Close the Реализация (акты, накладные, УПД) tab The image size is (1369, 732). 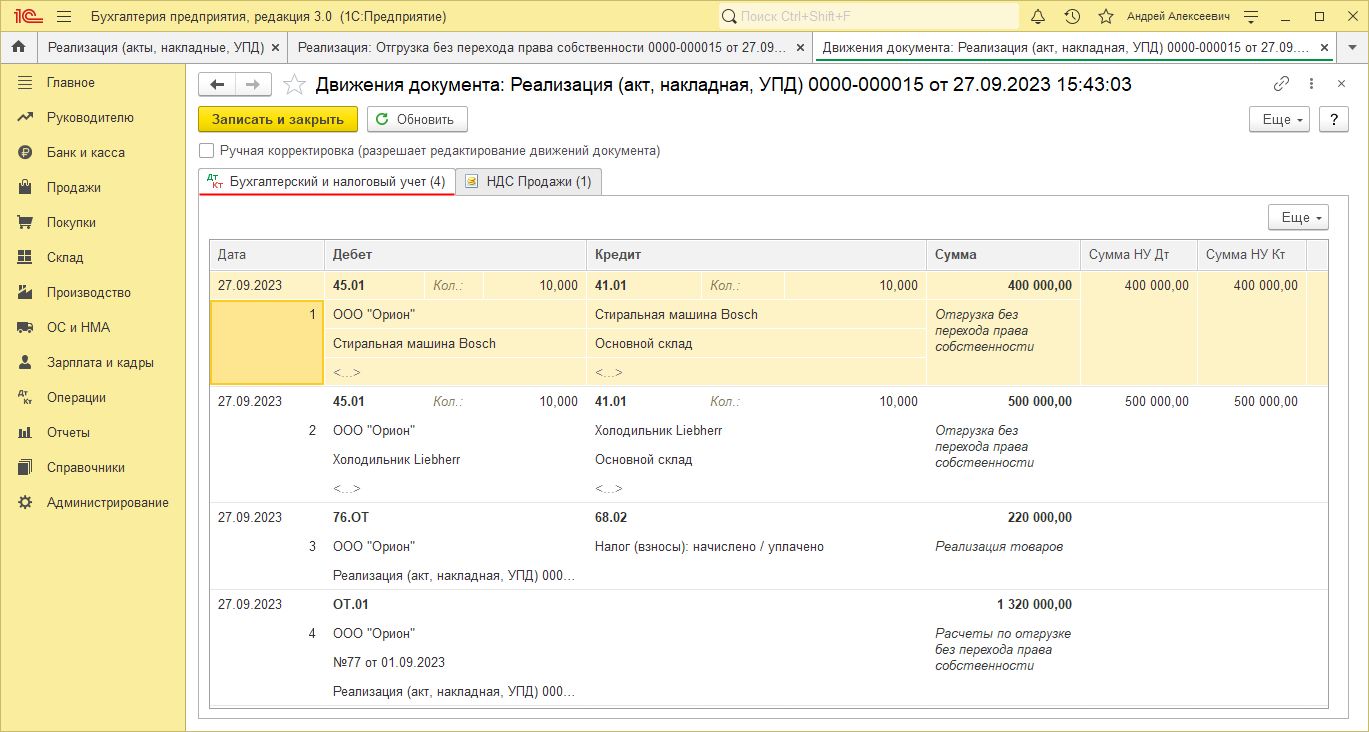tap(275, 47)
